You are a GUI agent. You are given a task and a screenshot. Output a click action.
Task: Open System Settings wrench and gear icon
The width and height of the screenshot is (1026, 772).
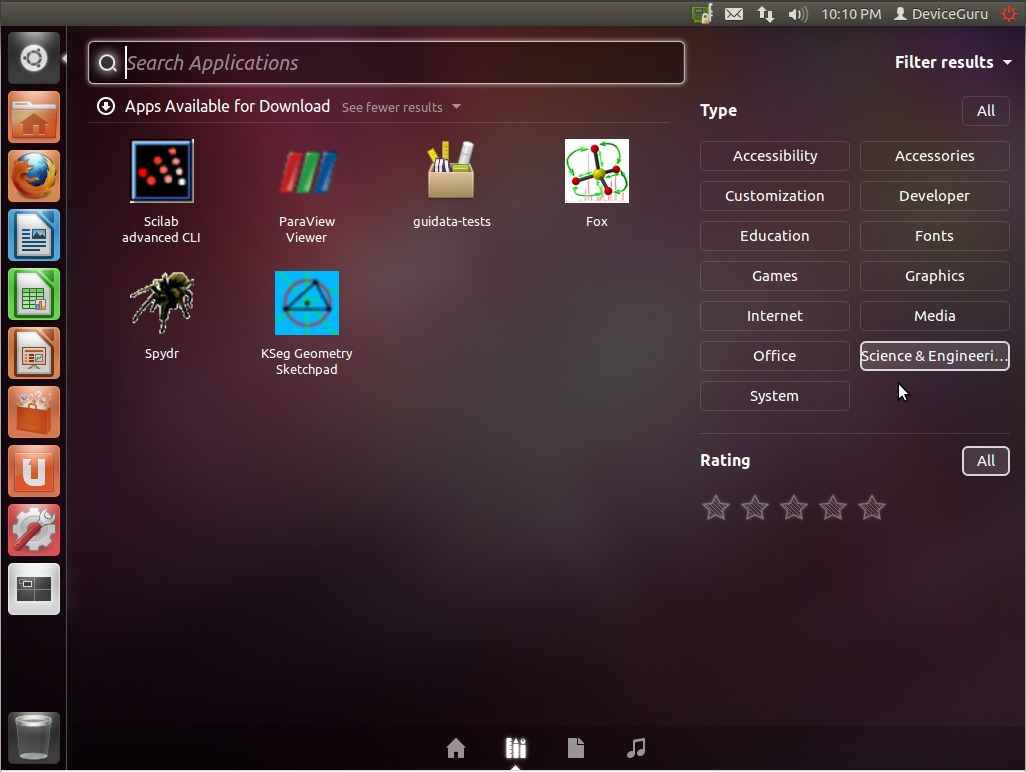(34, 530)
